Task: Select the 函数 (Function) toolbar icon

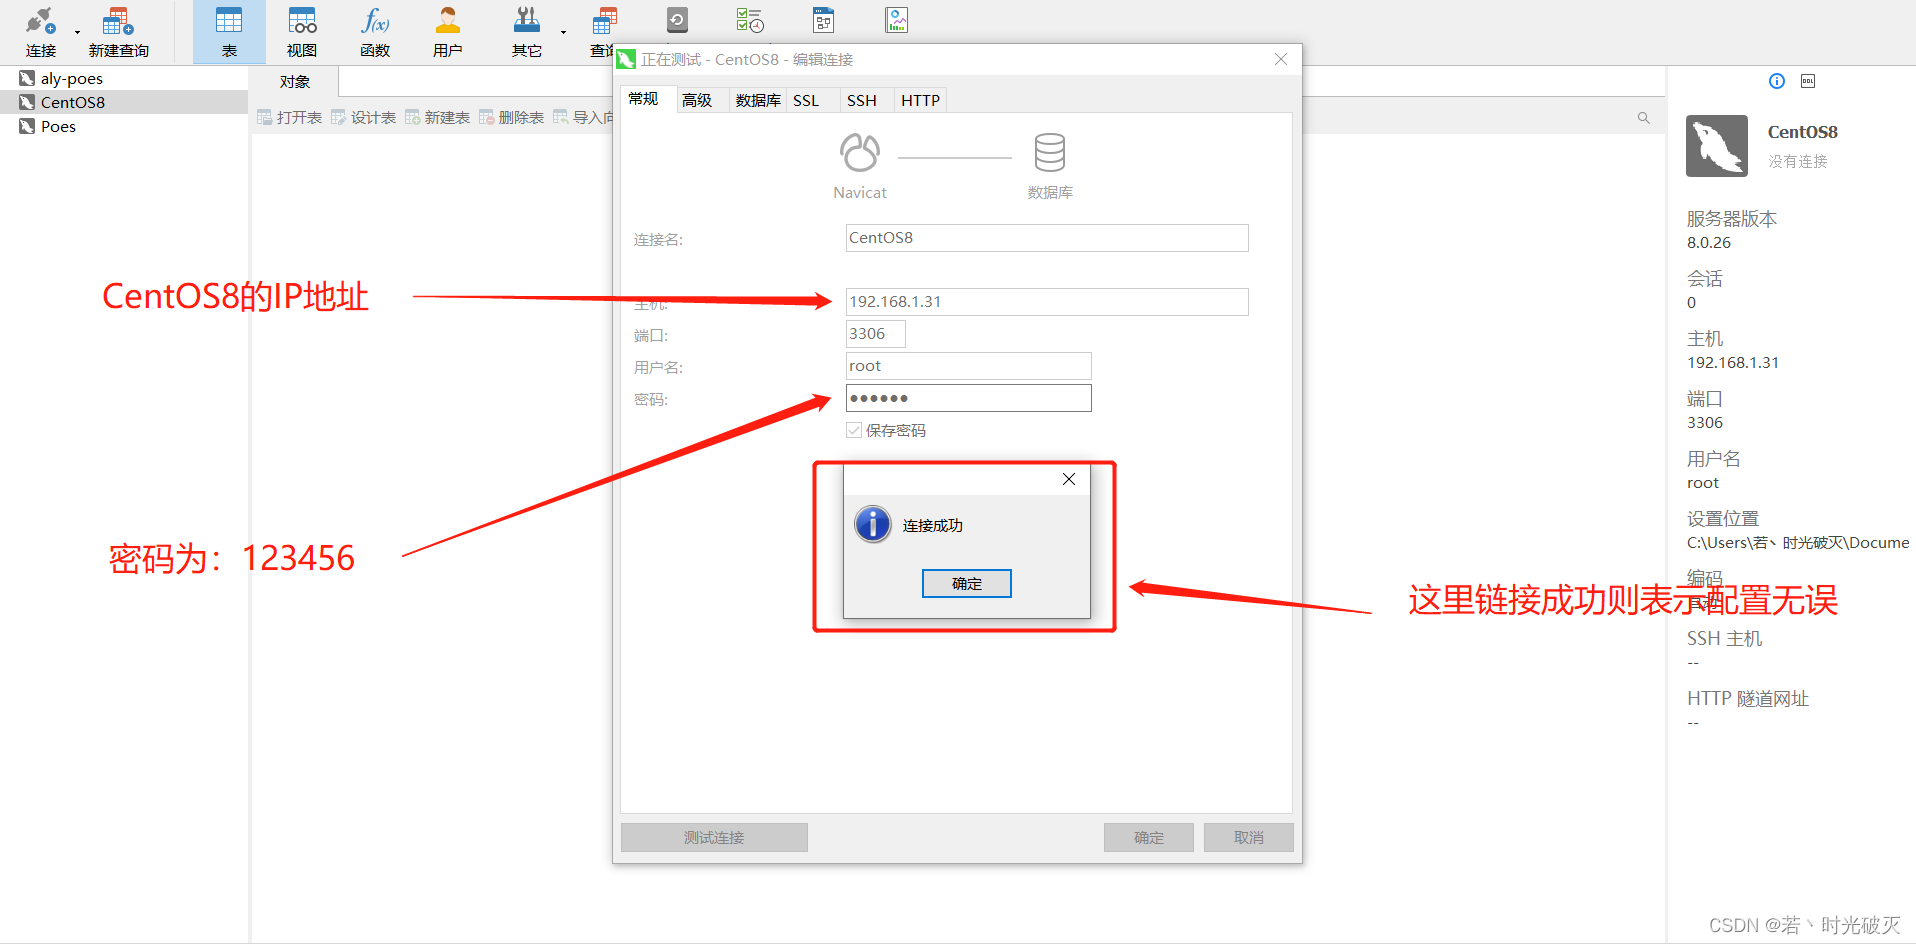Action: point(375,31)
